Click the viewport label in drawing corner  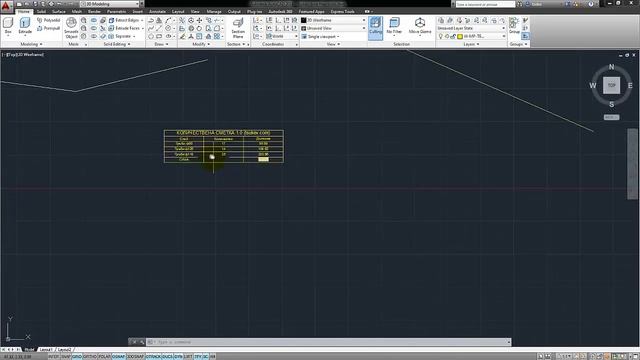click(x=24, y=54)
